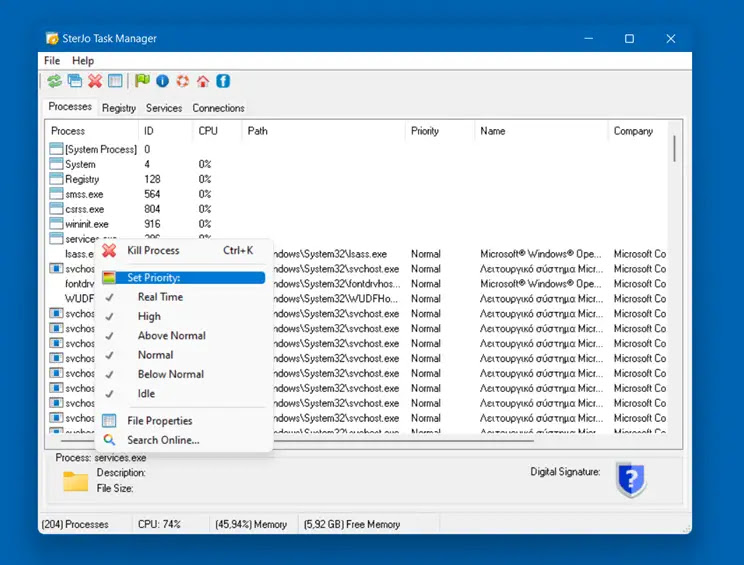Click the file properties table toolbar icon
The width and height of the screenshot is (744, 565).
click(115, 81)
